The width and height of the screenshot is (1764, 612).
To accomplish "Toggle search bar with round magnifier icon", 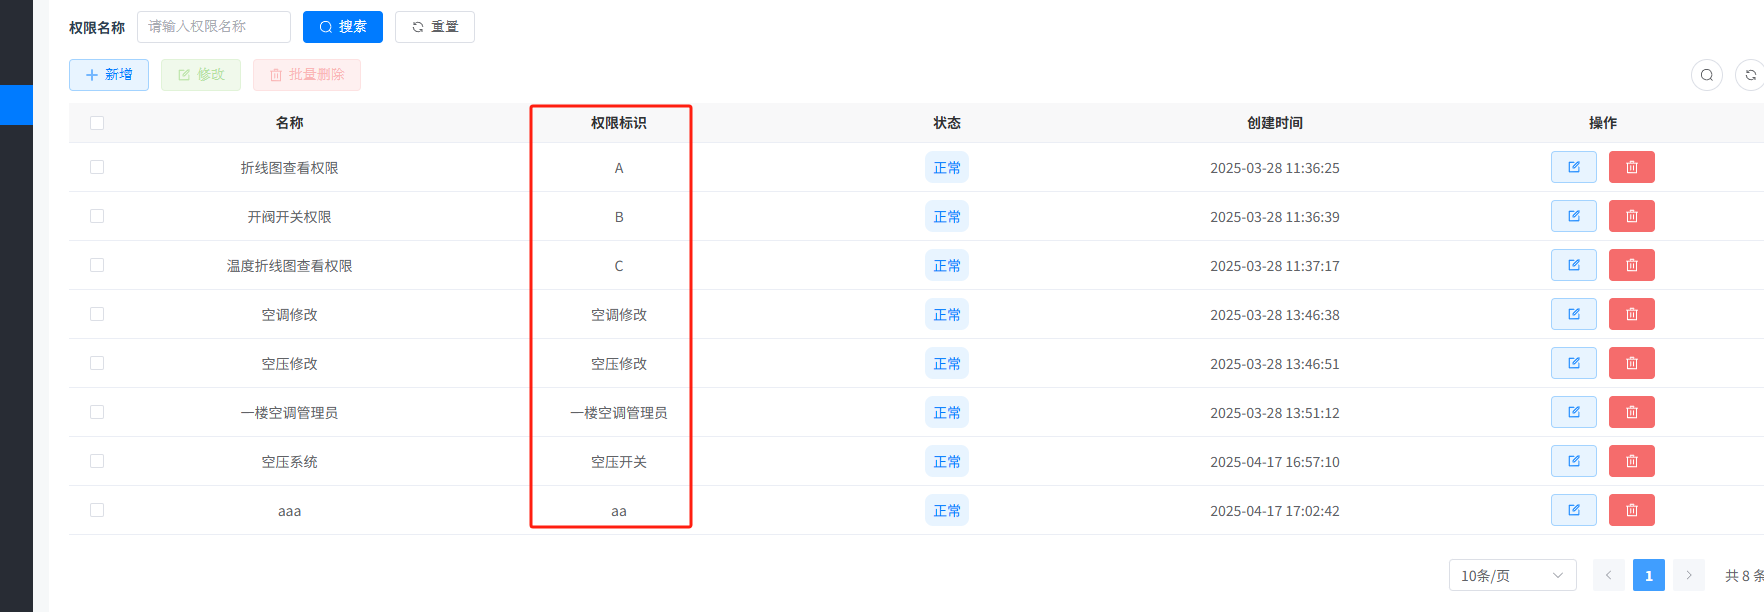I will click(1706, 75).
